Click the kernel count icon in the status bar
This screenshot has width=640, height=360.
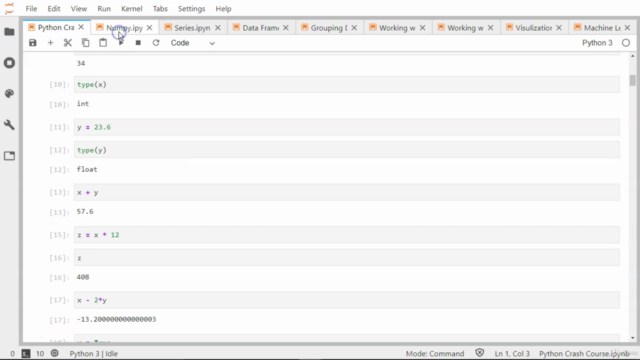point(54,353)
